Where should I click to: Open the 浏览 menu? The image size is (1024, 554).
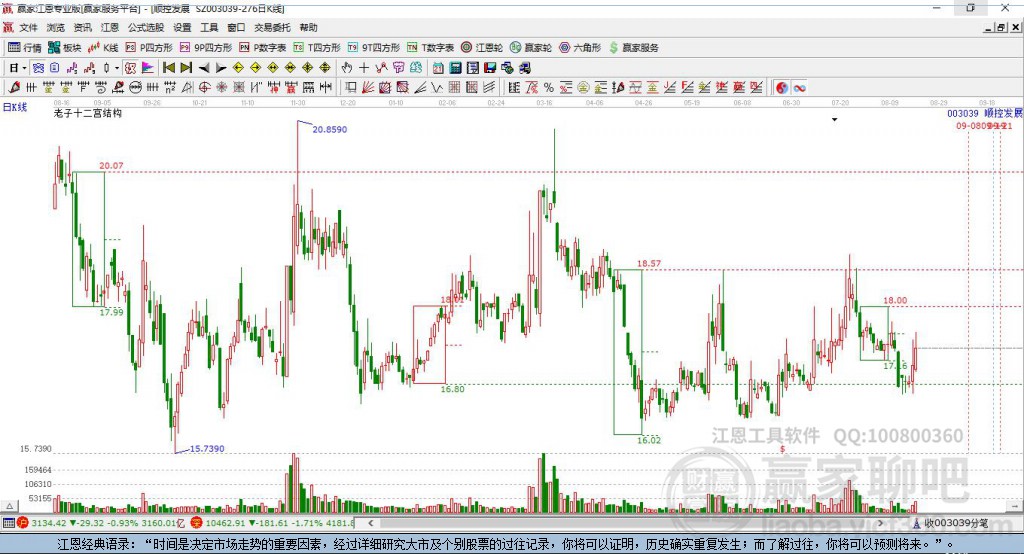(56, 27)
